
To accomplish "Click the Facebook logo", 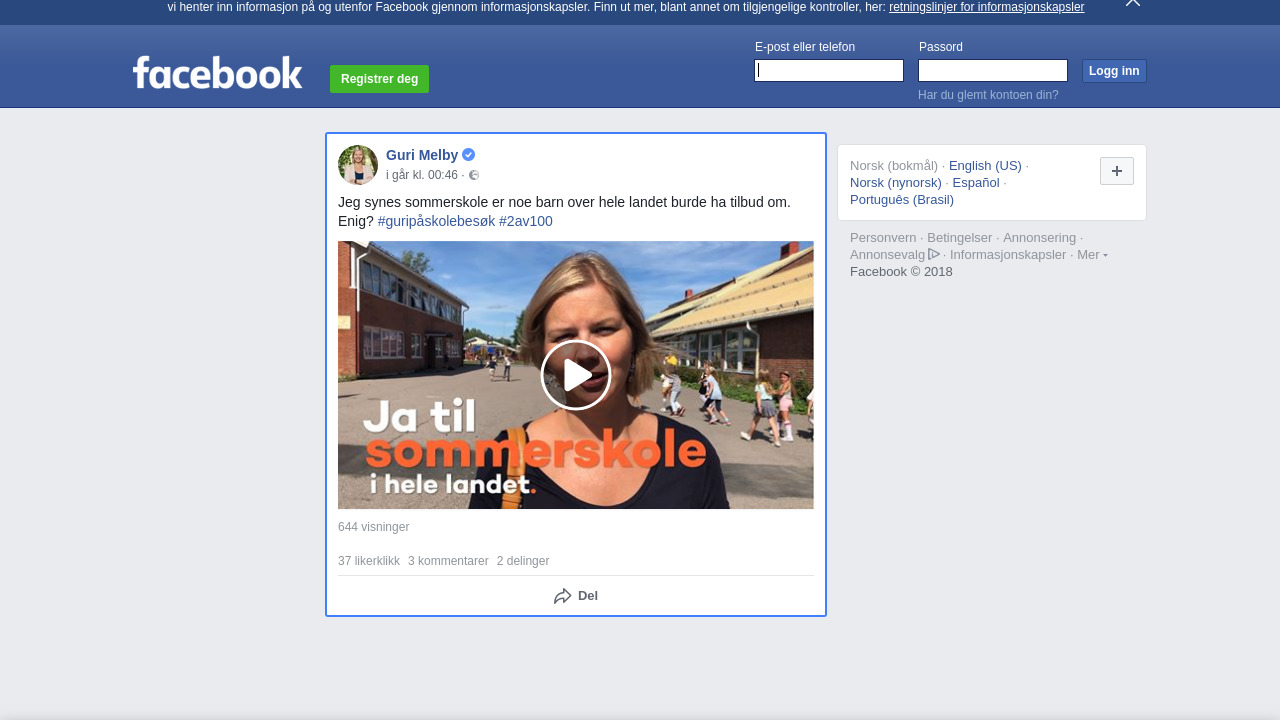I will coord(217,72).
